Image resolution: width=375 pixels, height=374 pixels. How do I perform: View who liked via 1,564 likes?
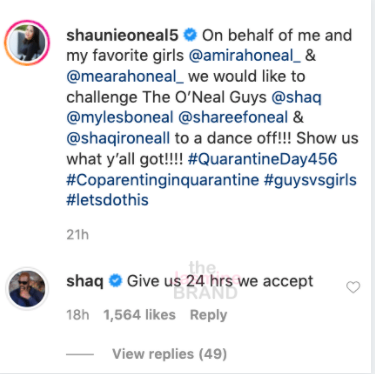(x=139, y=315)
